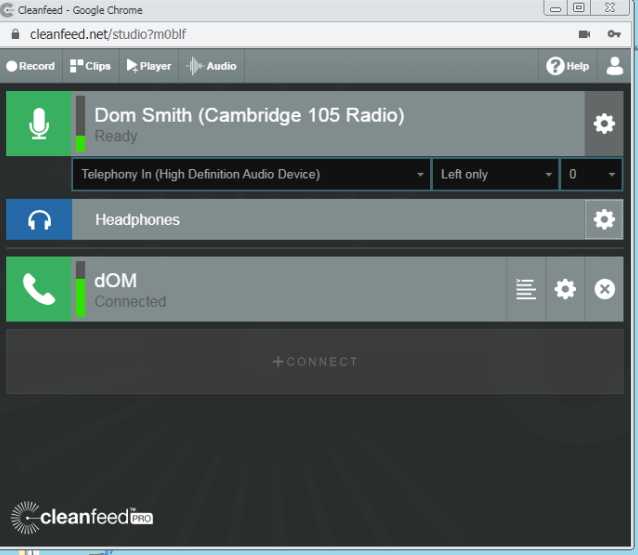Click the password key icon in address bar
This screenshot has width=638, height=555.
[614, 34]
